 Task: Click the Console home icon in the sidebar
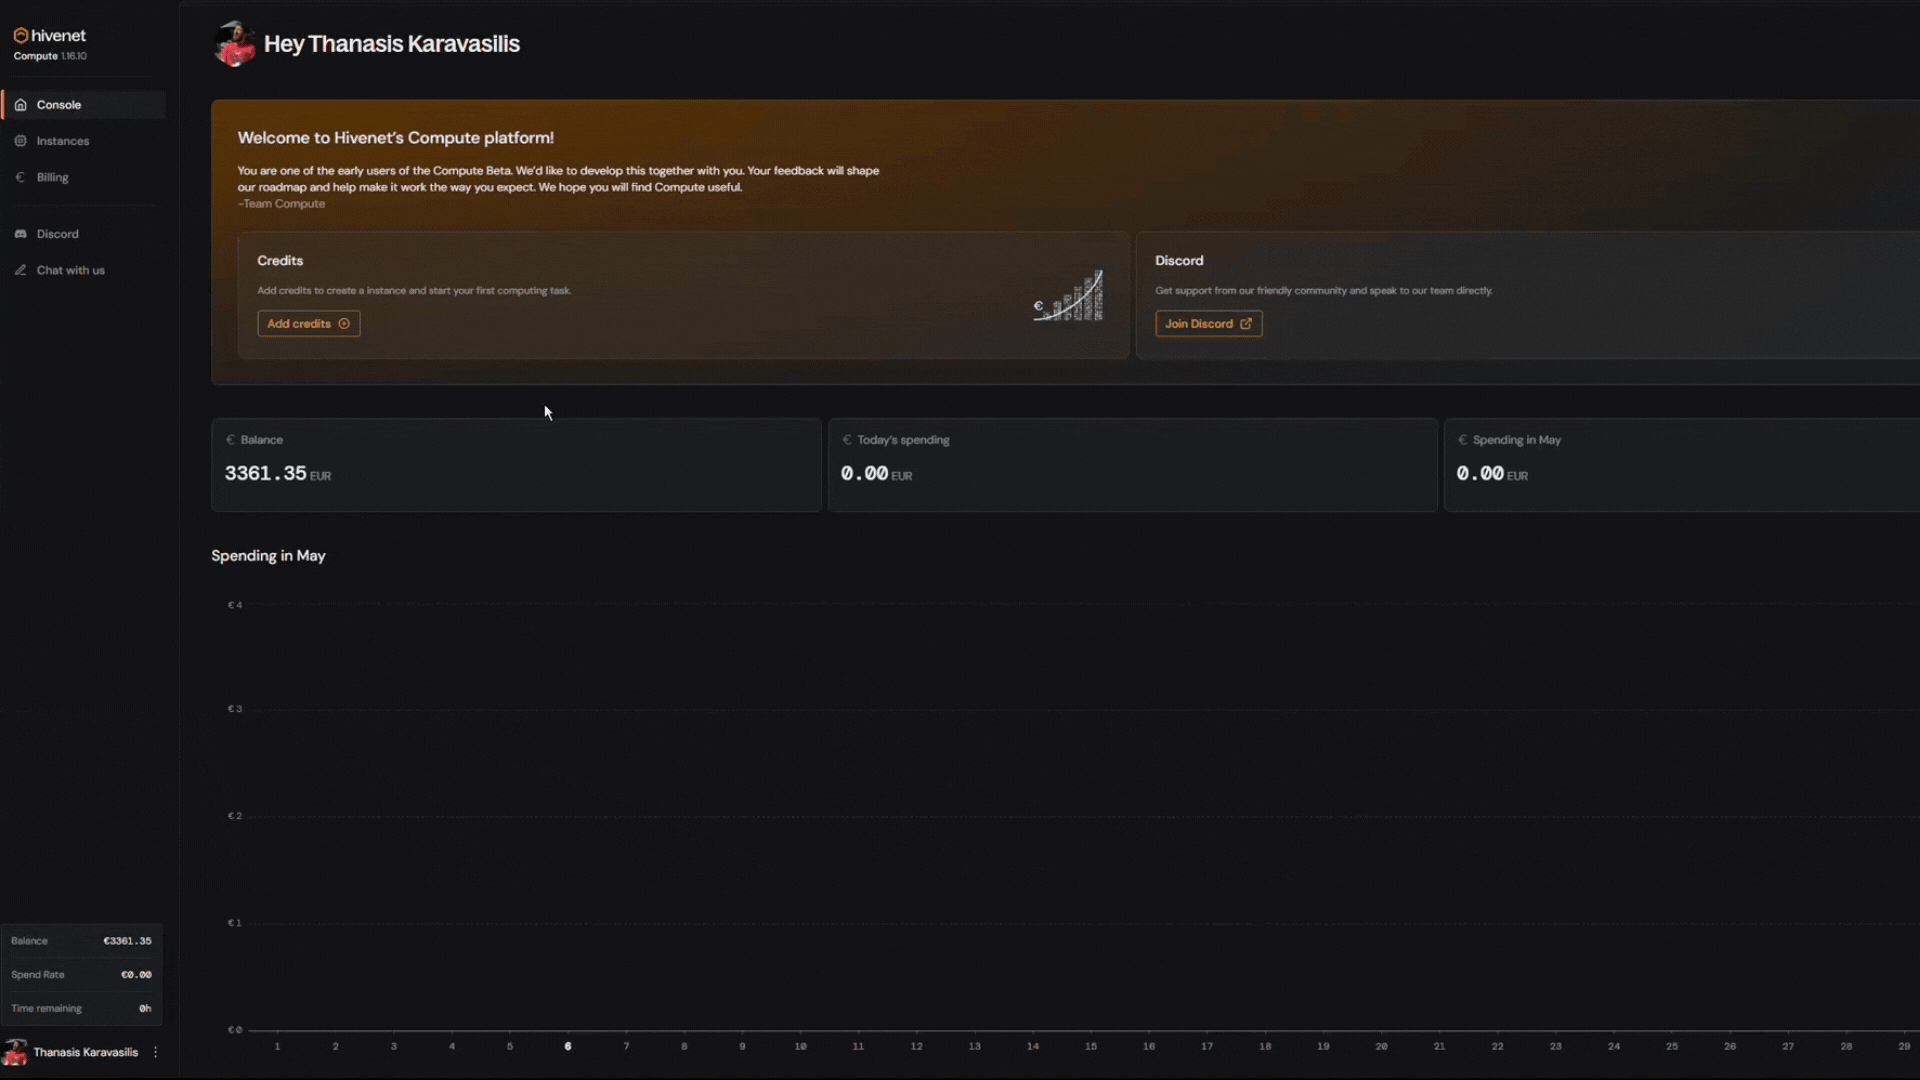20,105
